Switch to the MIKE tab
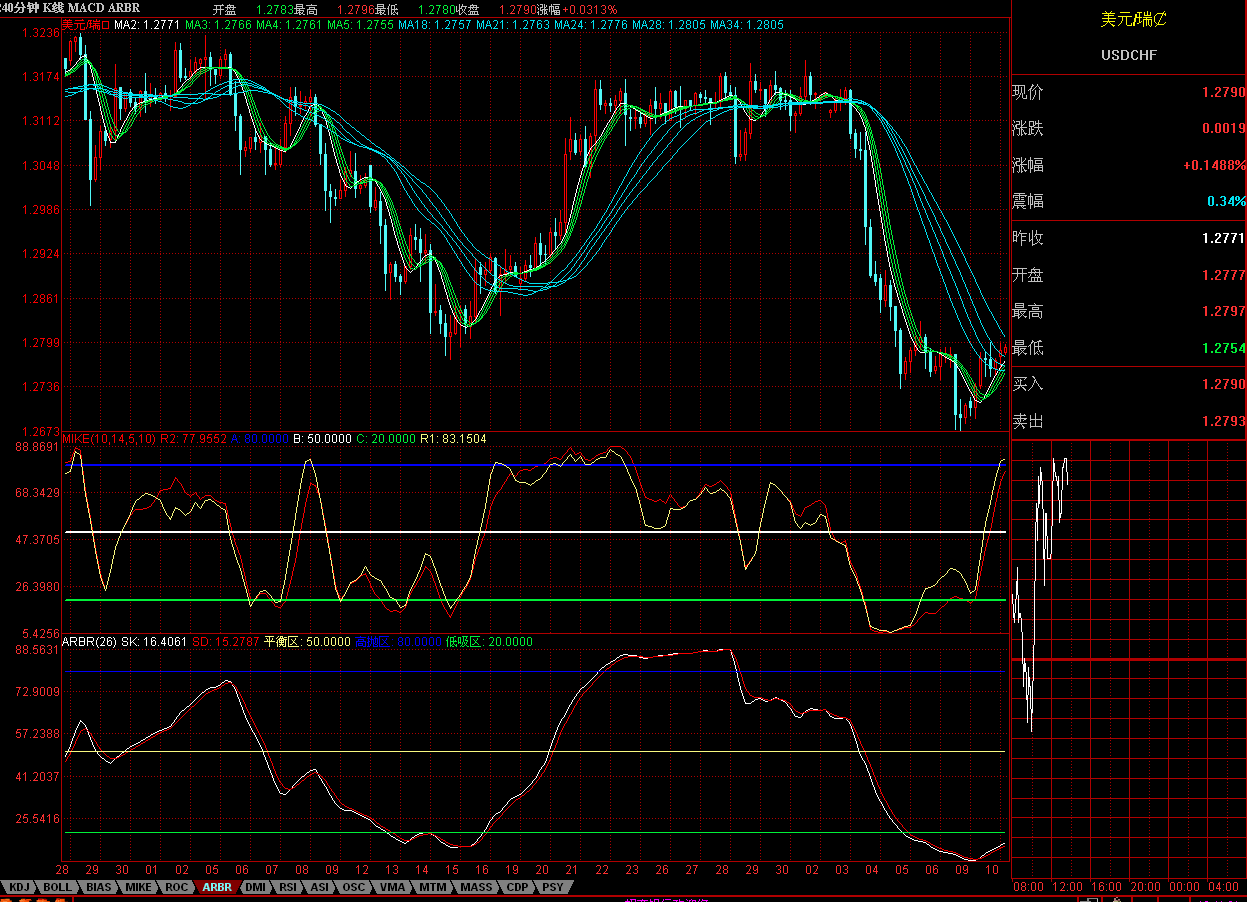The image size is (1247, 902). click(138, 887)
